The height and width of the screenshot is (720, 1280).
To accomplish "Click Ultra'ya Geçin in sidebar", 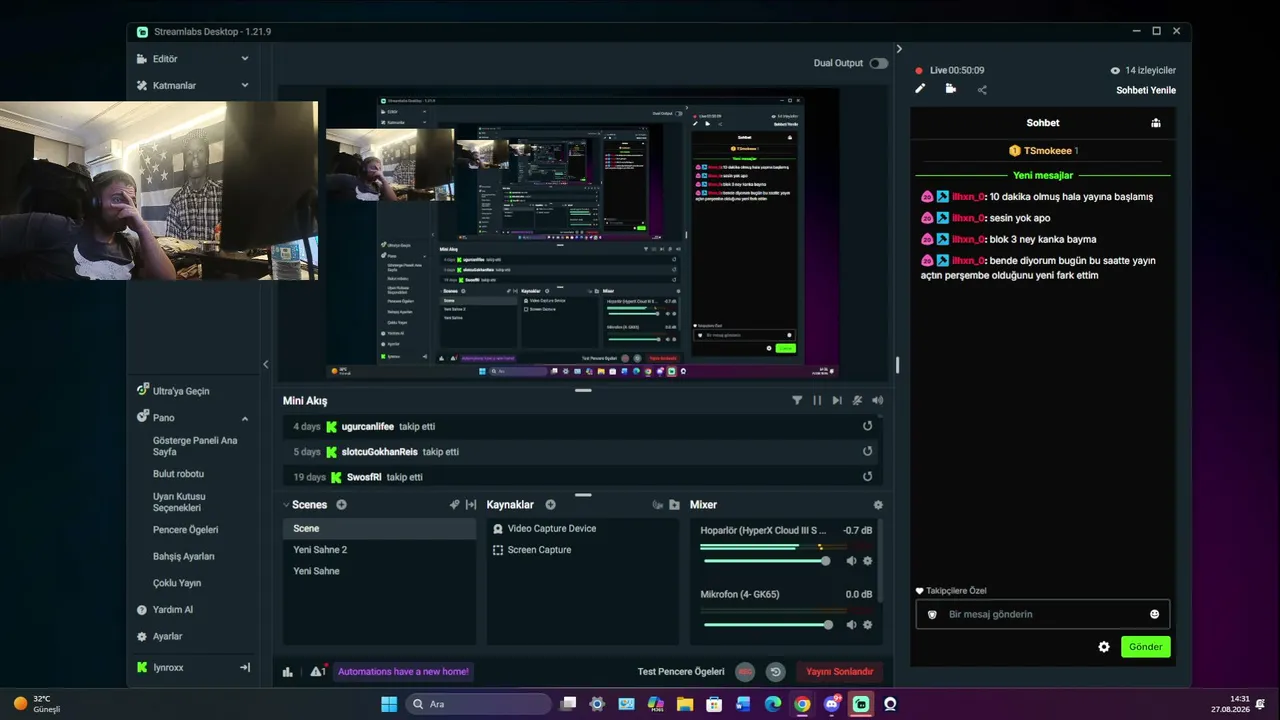I will pyautogui.click(x=180, y=391).
